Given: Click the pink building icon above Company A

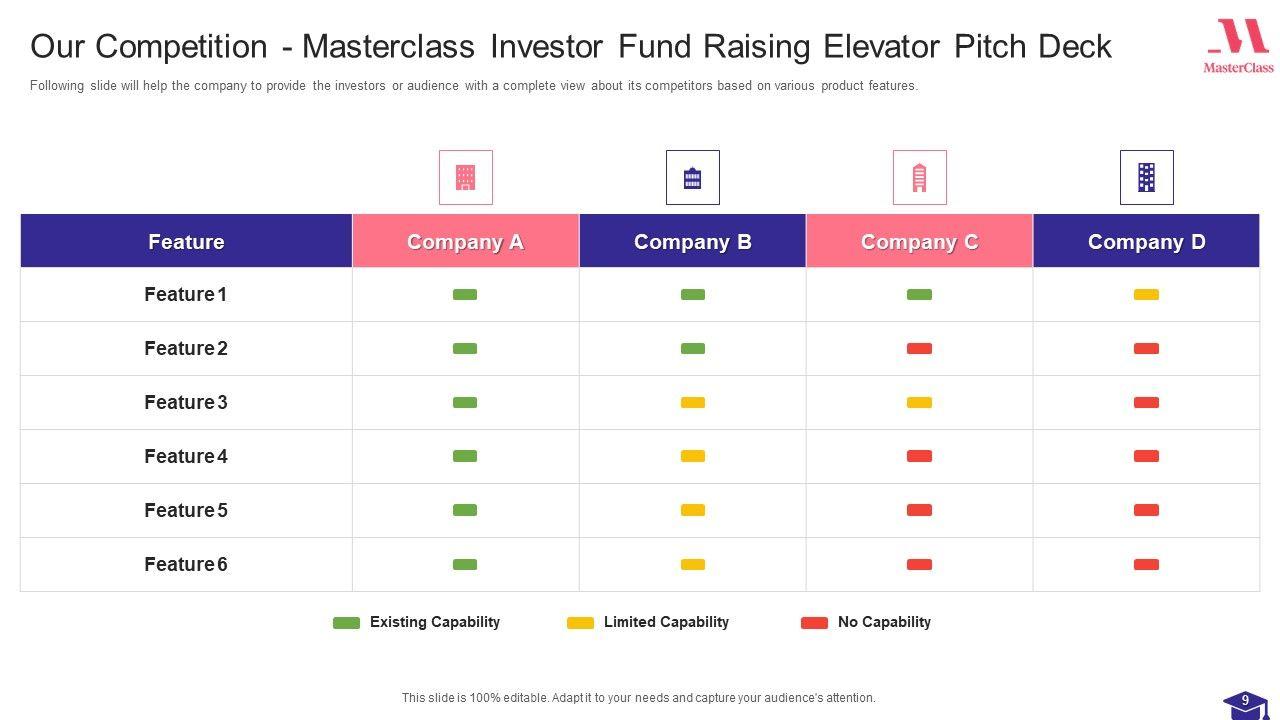Looking at the screenshot, I should 465,177.
